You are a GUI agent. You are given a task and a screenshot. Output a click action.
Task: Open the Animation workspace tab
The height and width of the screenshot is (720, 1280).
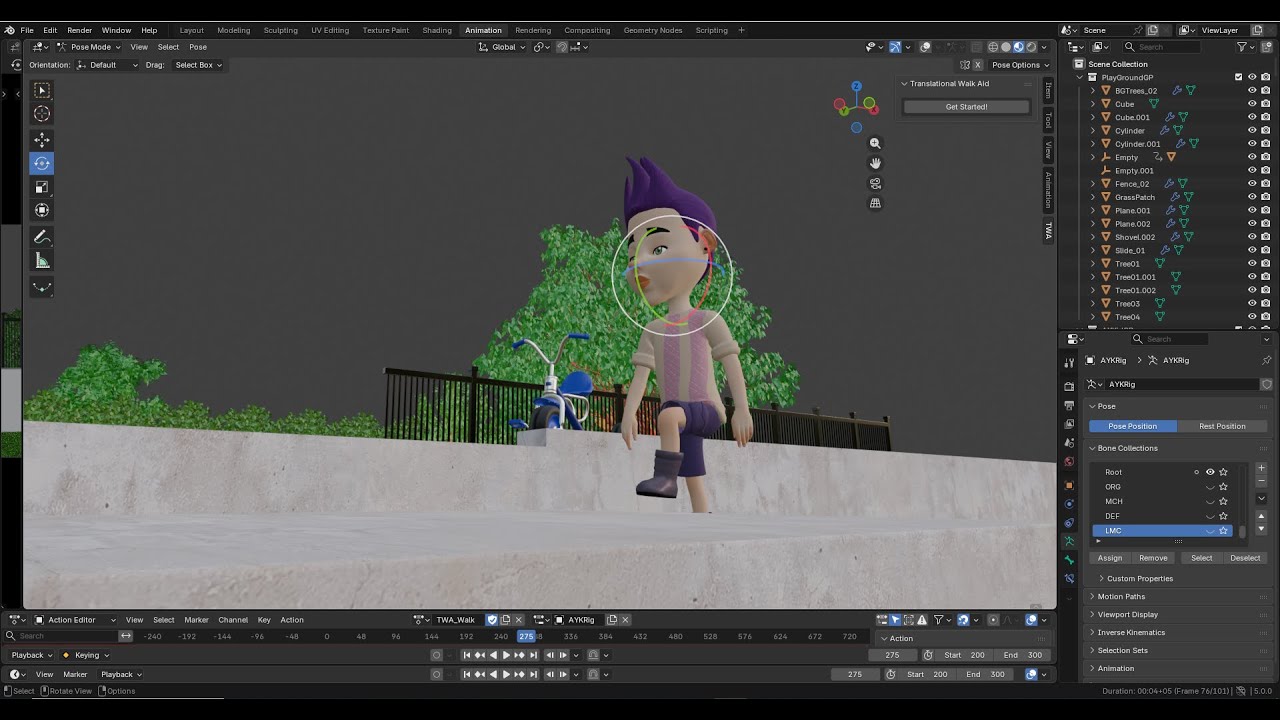pos(483,30)
